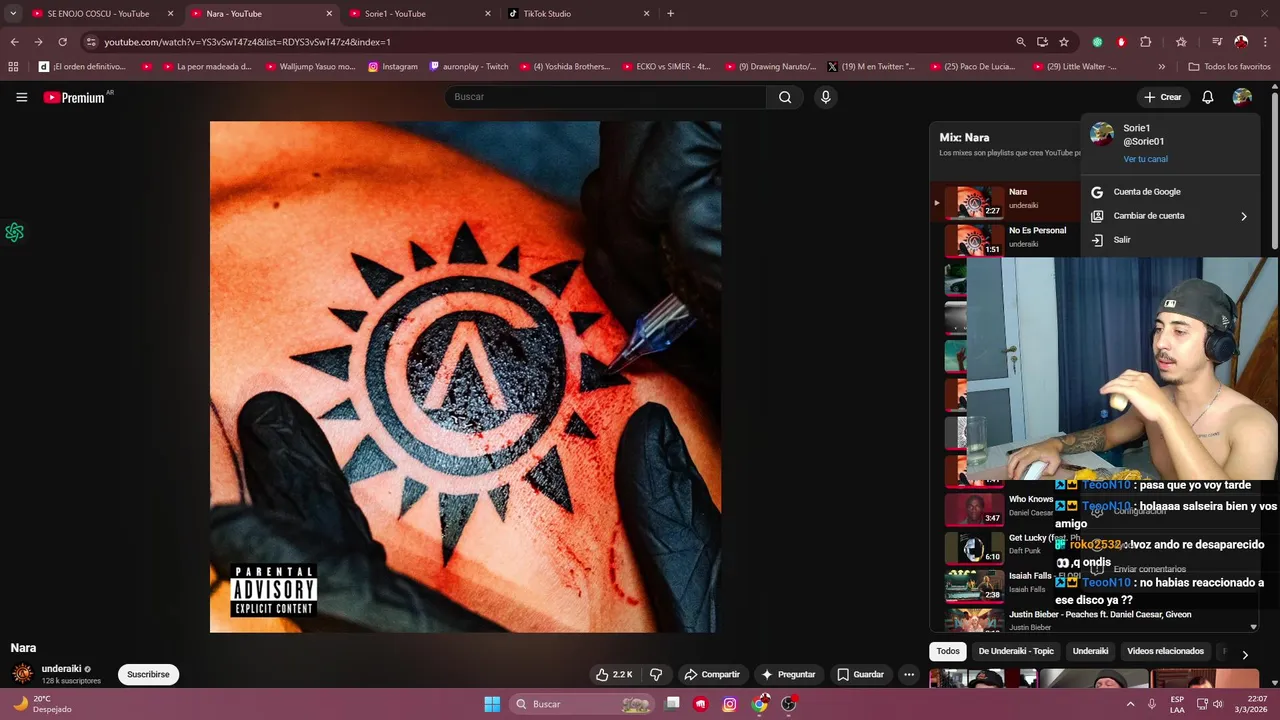Open YouTube notifications bell
The image size is (1280, 720).
click(x=1208, y=97)
